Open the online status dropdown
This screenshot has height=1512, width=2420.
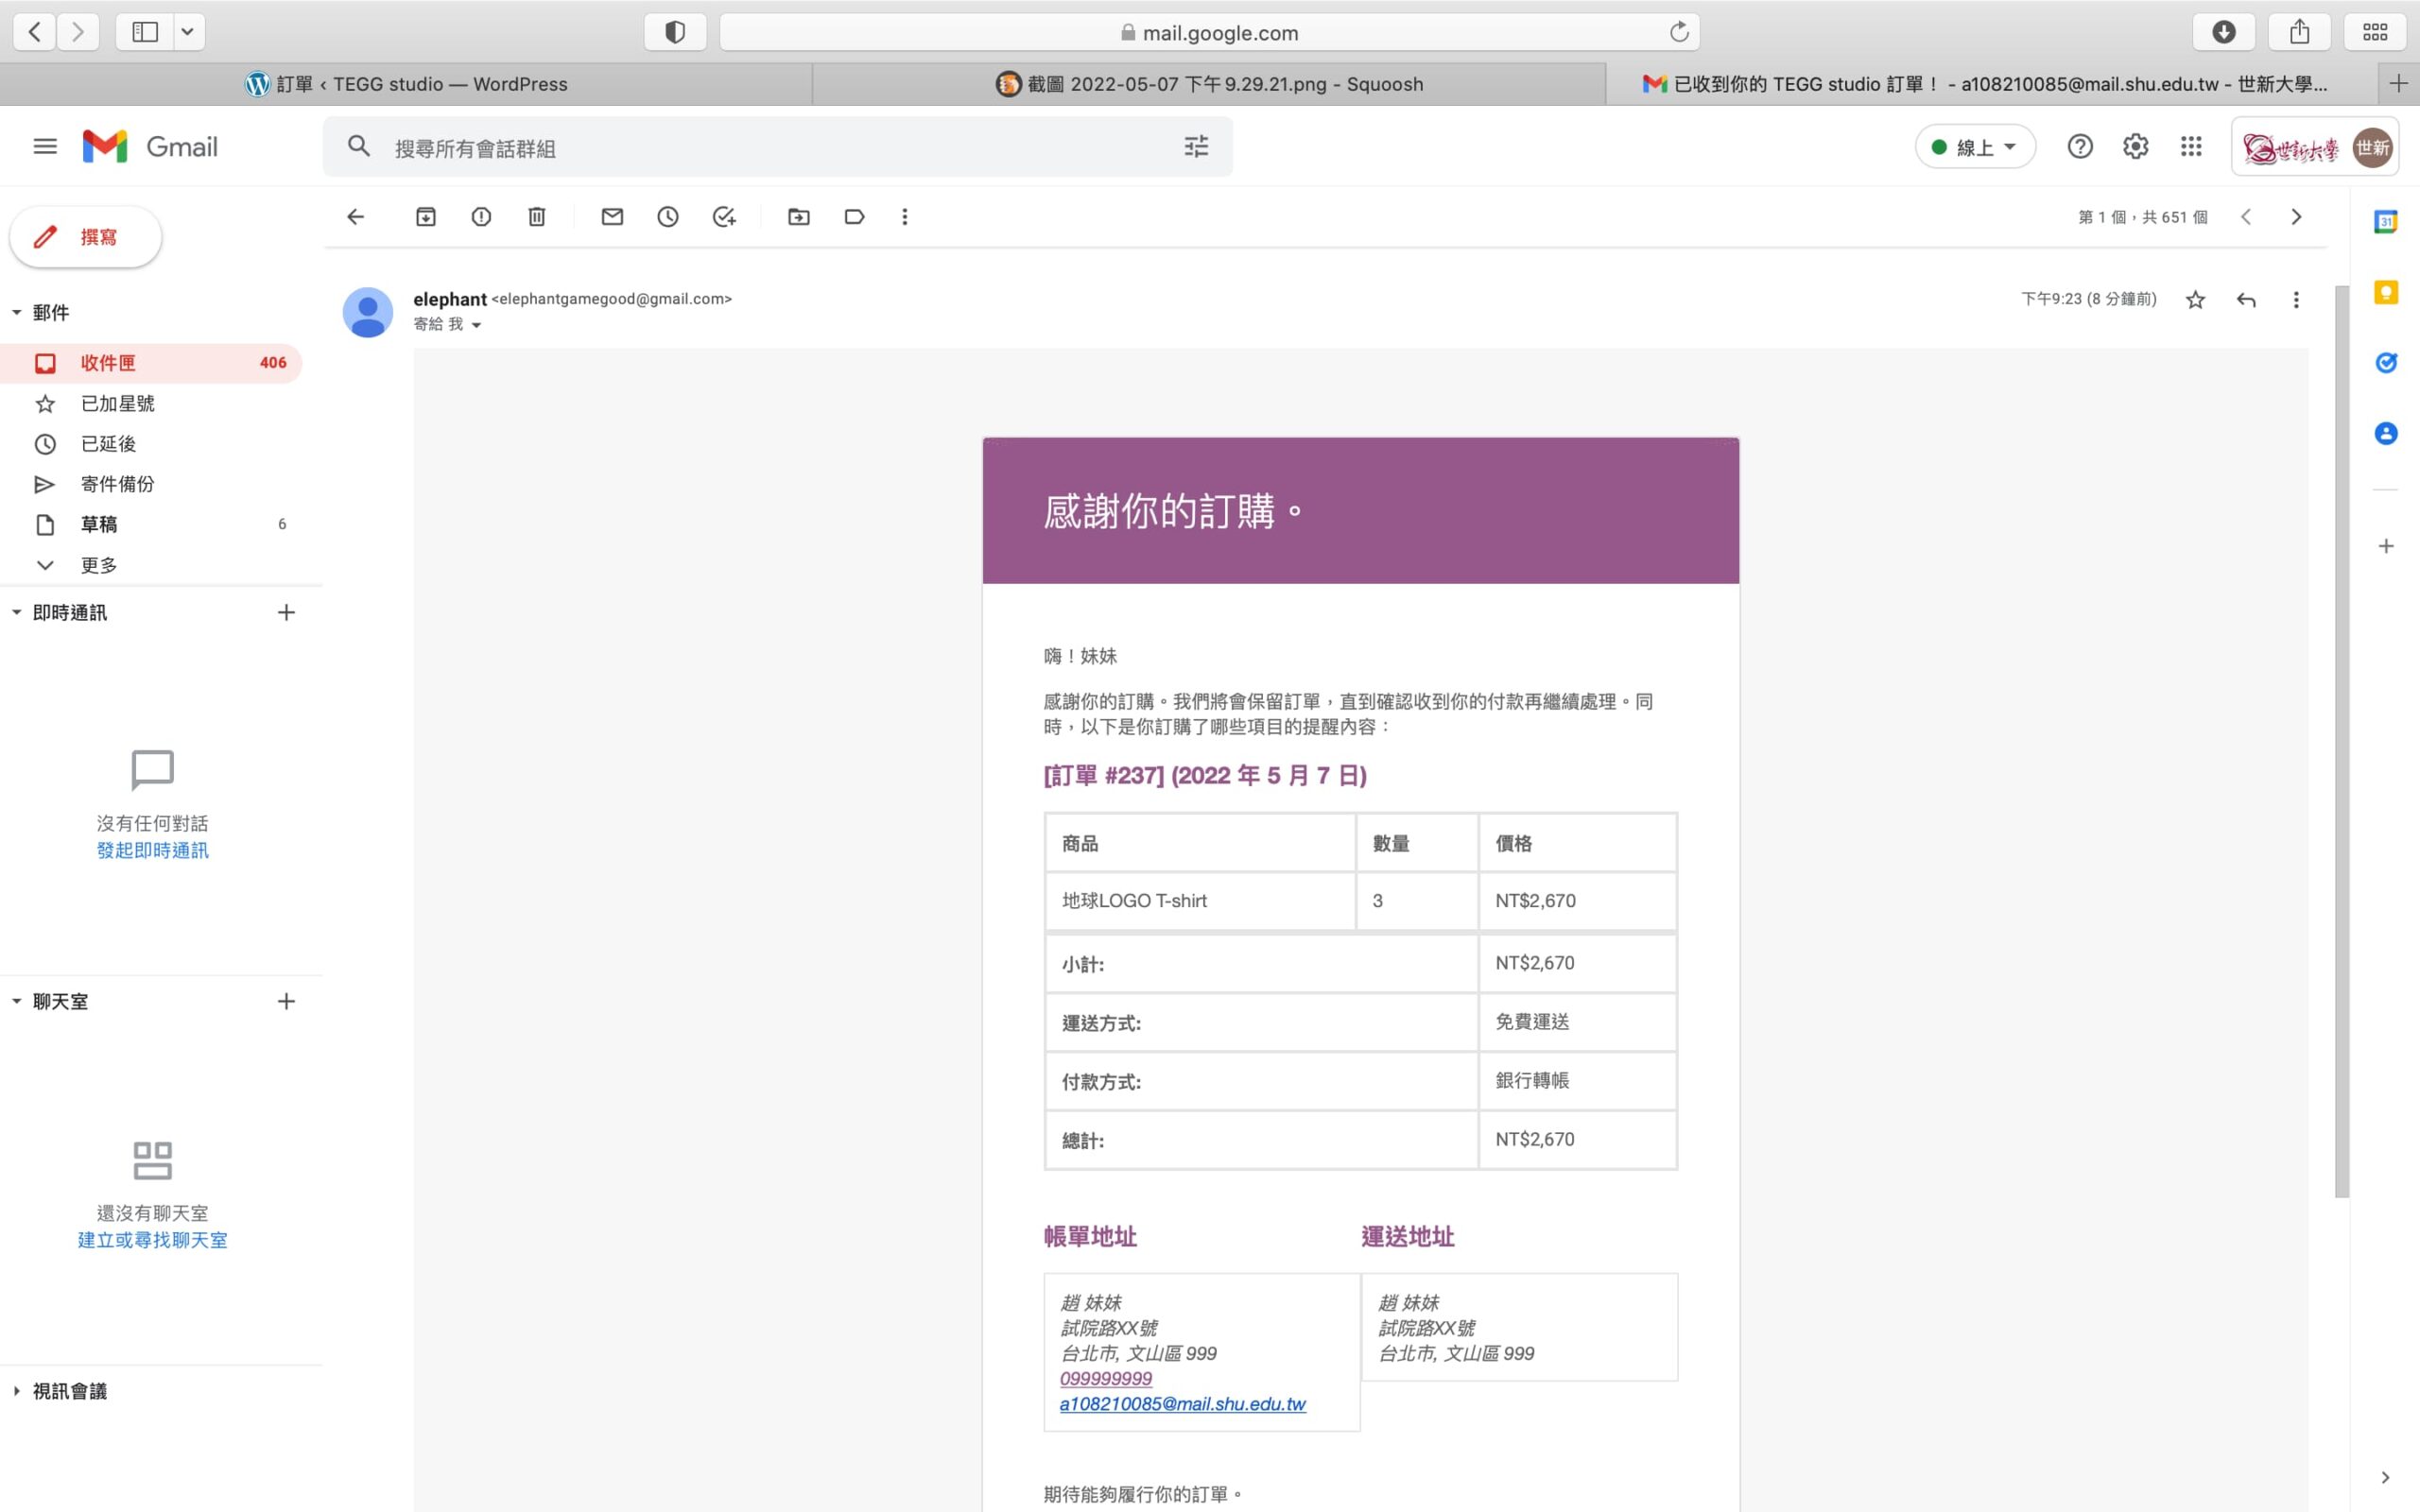pos(1975,148)
